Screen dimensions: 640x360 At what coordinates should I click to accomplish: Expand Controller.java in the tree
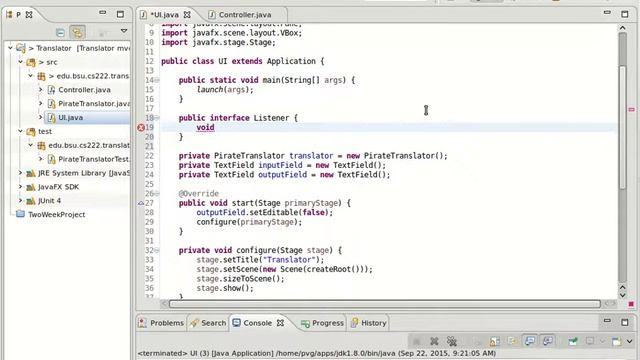tap(40, 89)
